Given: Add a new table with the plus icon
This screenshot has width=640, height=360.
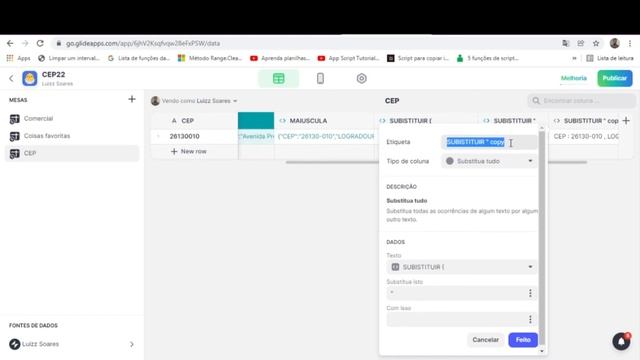Looking at the screenshot, I should [132, 99].
